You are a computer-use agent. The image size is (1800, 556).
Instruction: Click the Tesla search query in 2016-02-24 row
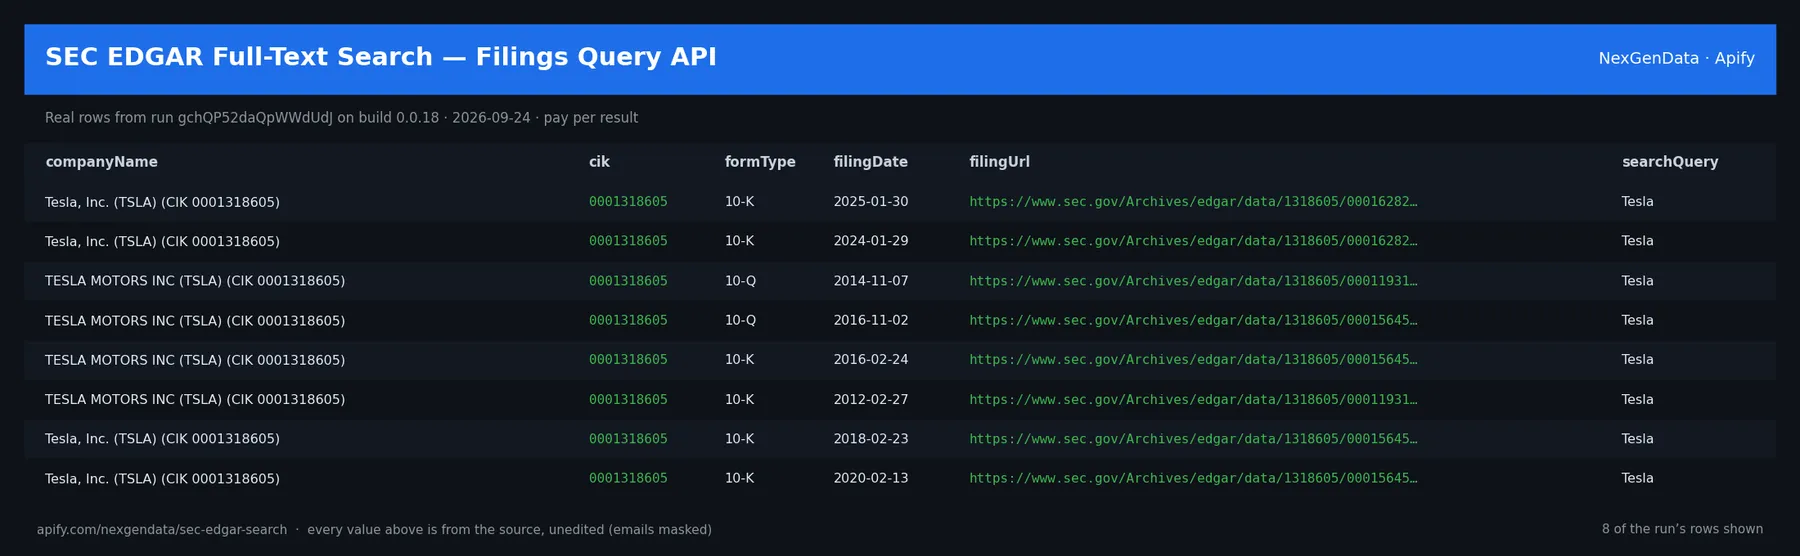click(x=1637, y=360)
